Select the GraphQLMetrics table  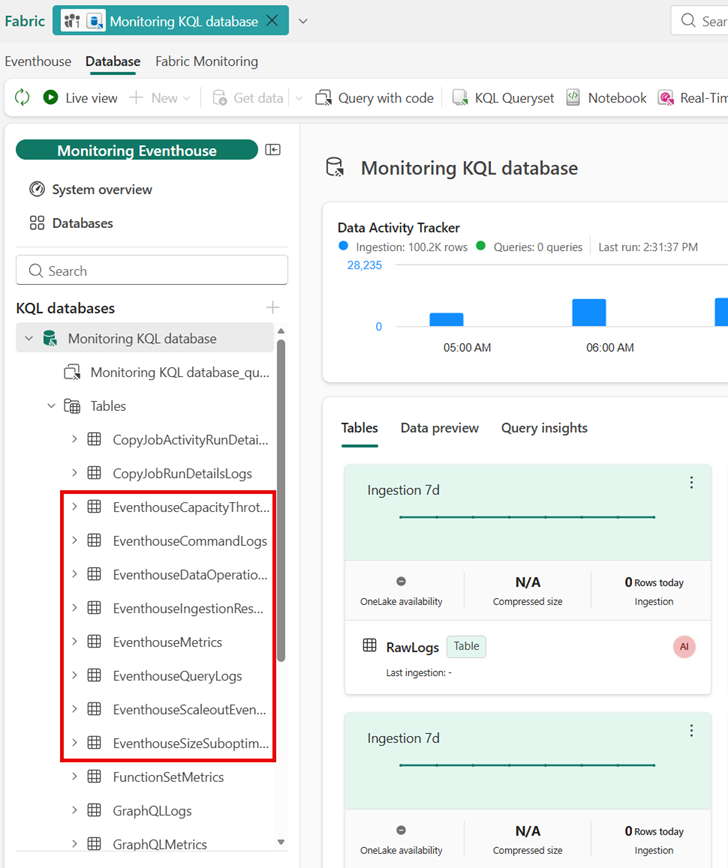click(x=160, y=844)
